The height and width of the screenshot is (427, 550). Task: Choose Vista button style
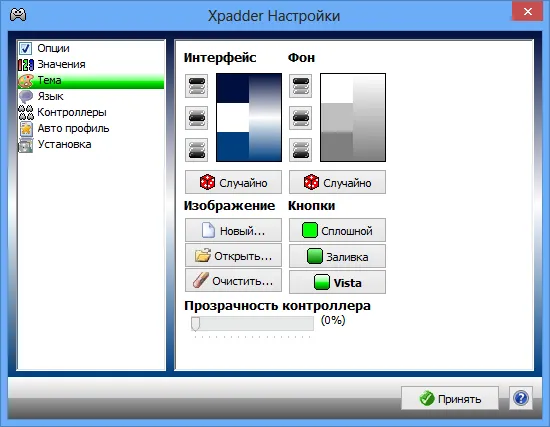(337, 282)
